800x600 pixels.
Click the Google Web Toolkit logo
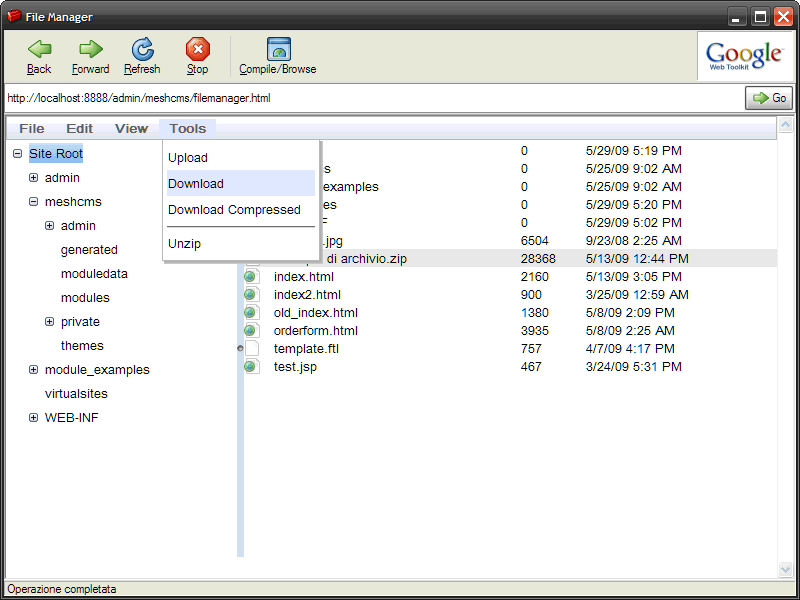pos(744,55)
